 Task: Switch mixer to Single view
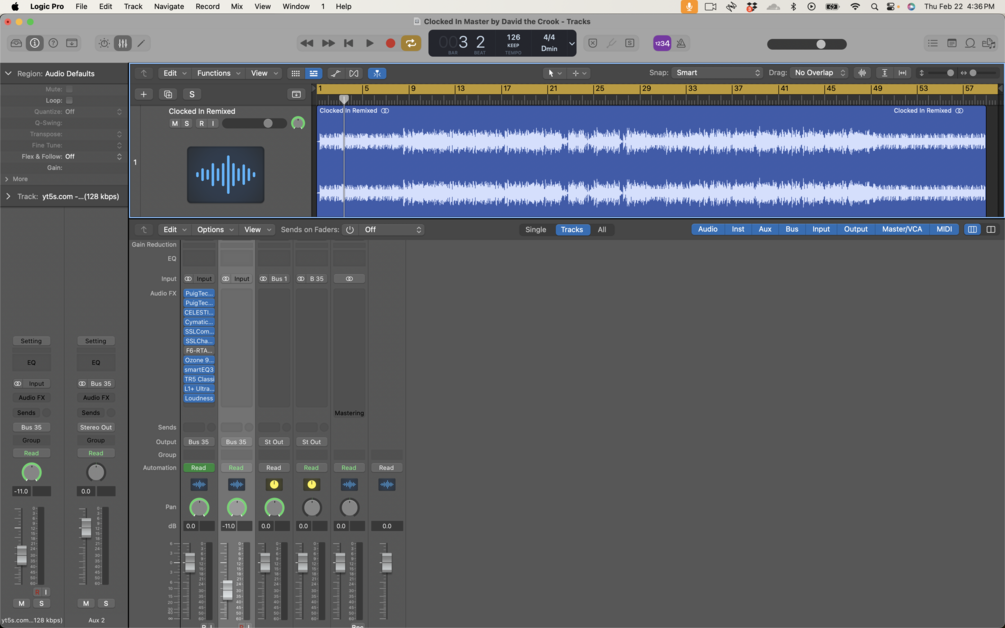pos(536,229)
